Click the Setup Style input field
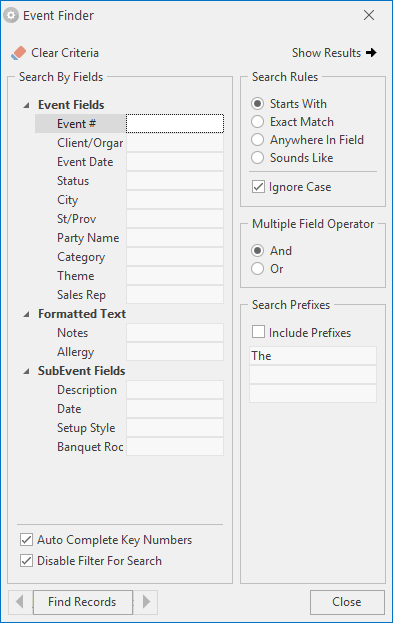This screenshot has height=623, width=393. coord(175,428)
